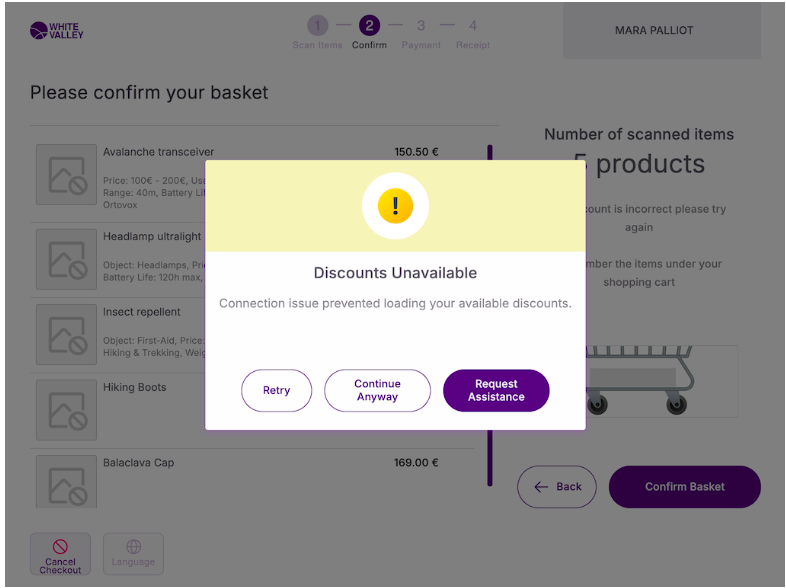Screen dimensions: 786x588
Task: Go Back with the arrow button
Action: coord(557,487)
